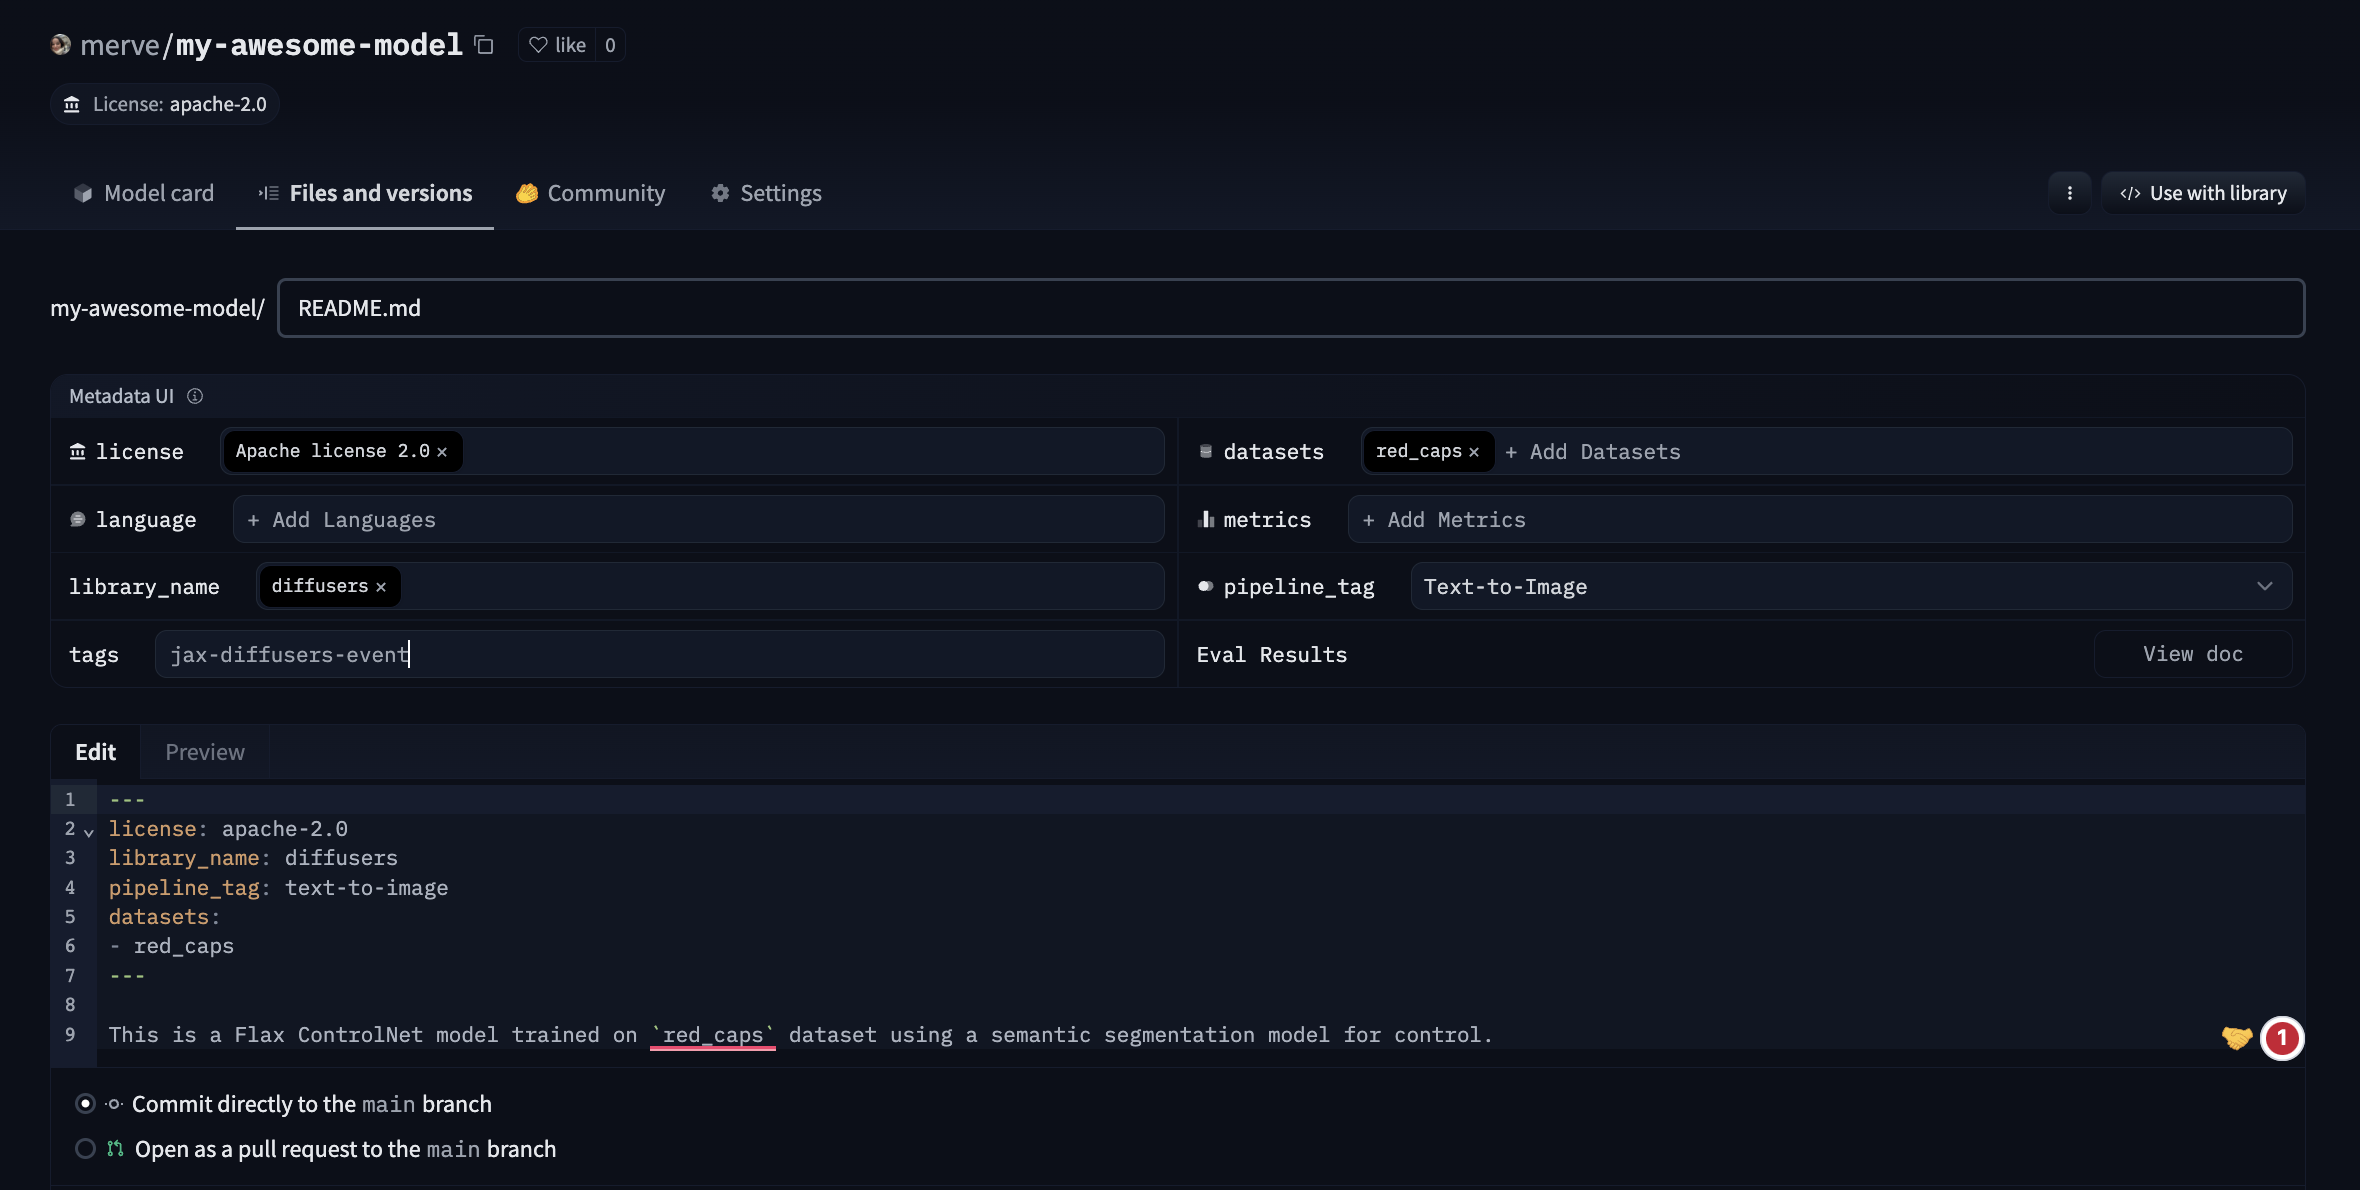Remove the red_caps dataset chip

(x=1474, y=452)
